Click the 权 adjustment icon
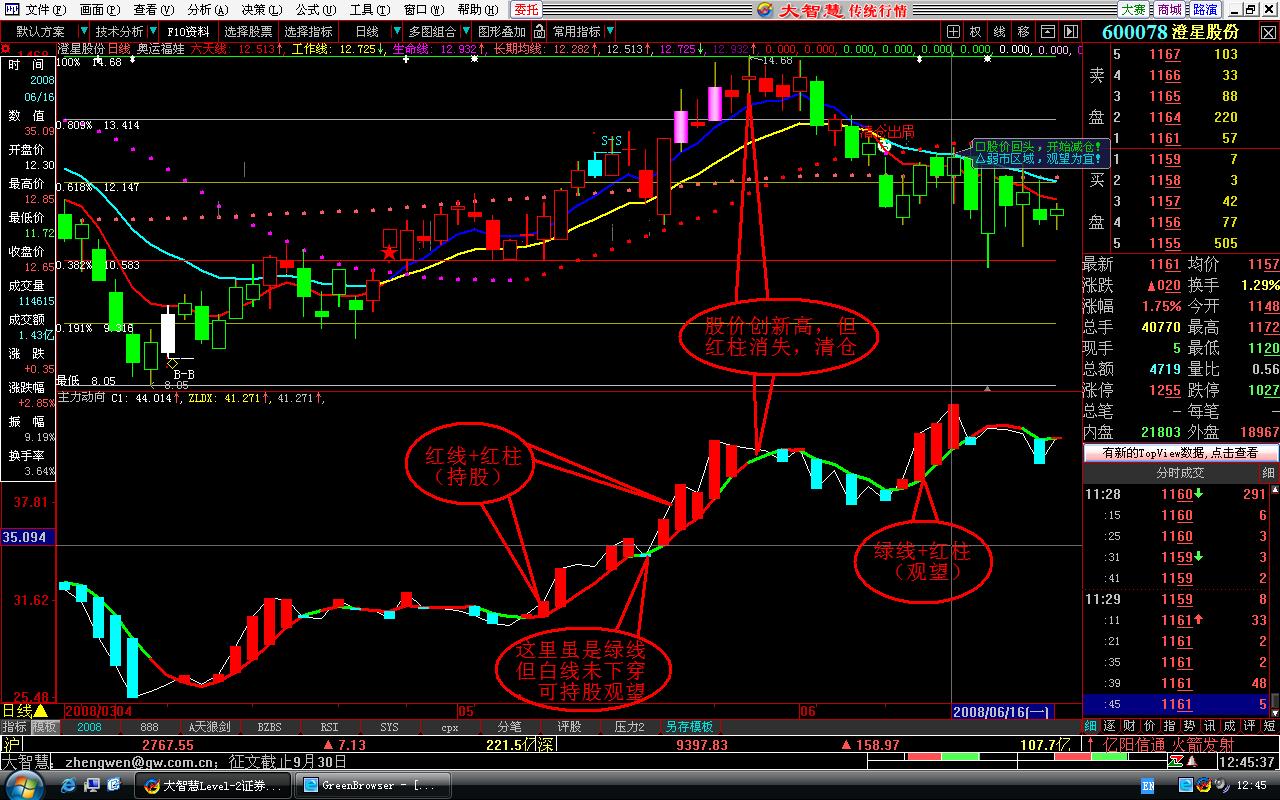 coord(976,32)
